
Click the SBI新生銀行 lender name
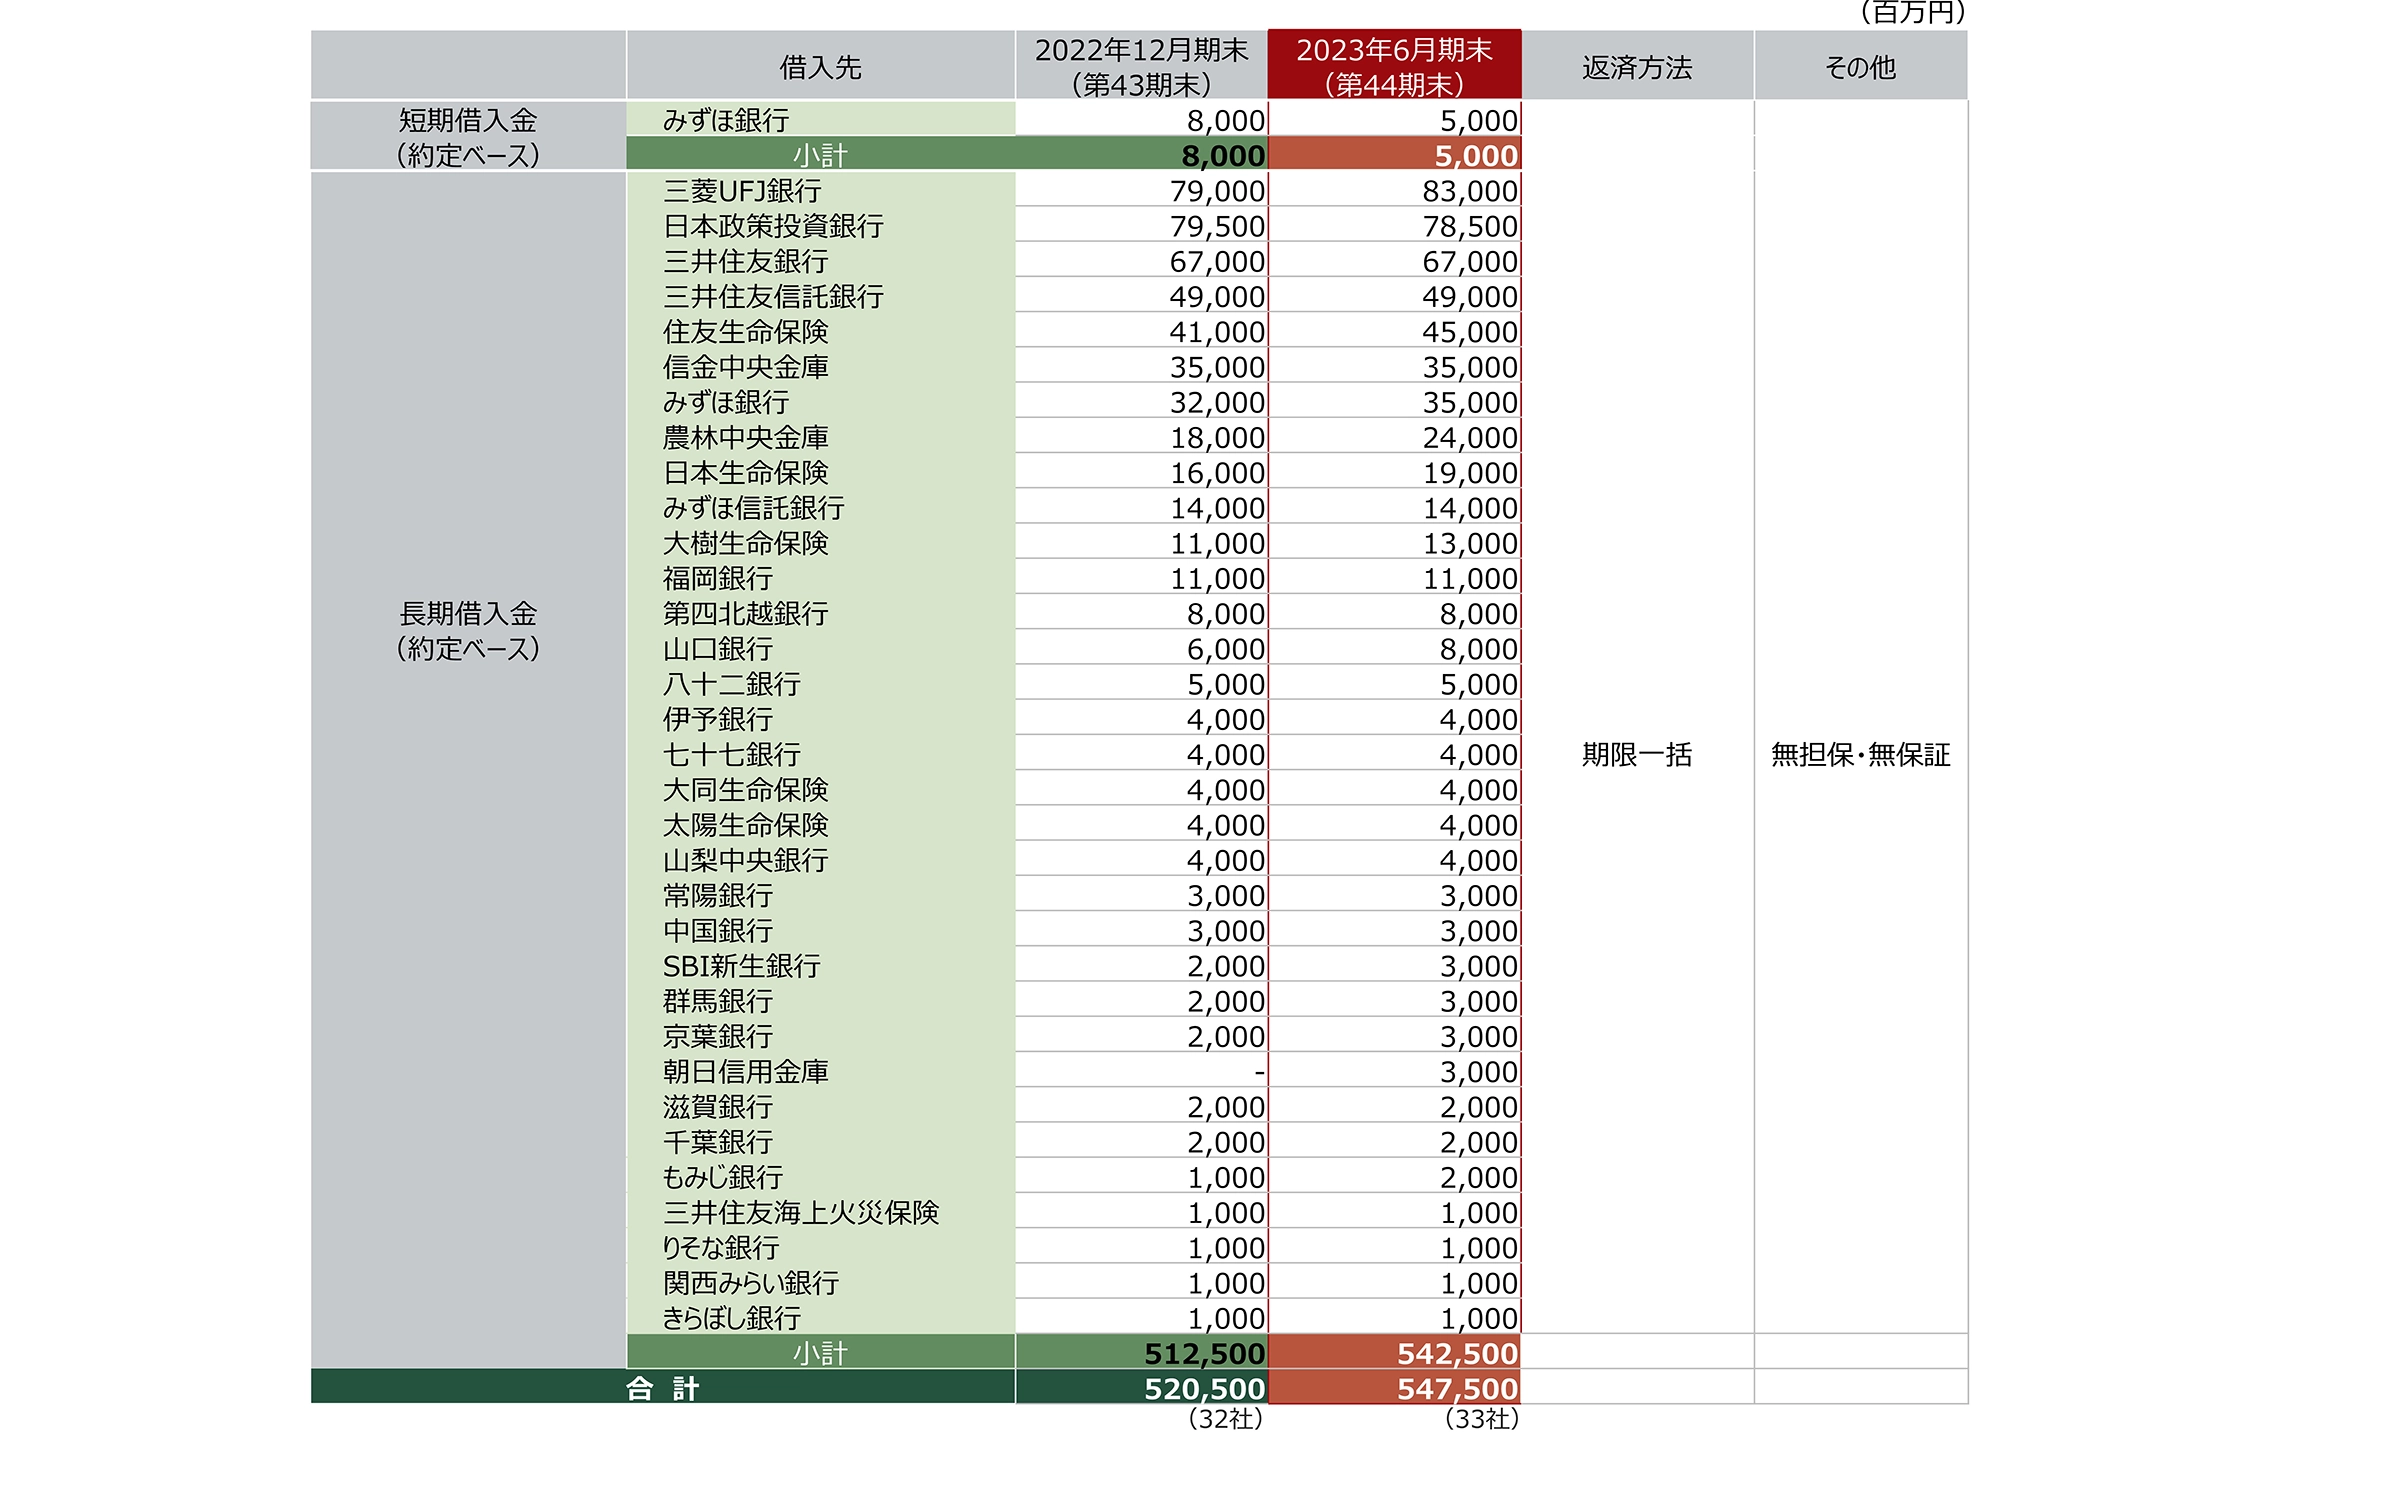pos(741,966)
